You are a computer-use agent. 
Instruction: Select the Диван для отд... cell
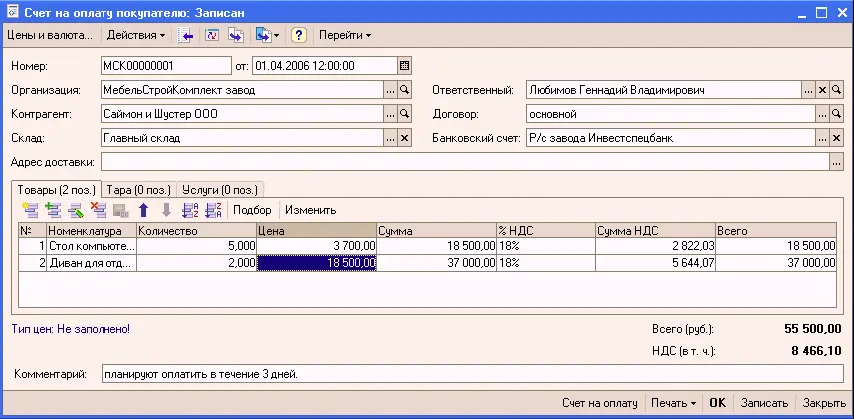[92, 263]
